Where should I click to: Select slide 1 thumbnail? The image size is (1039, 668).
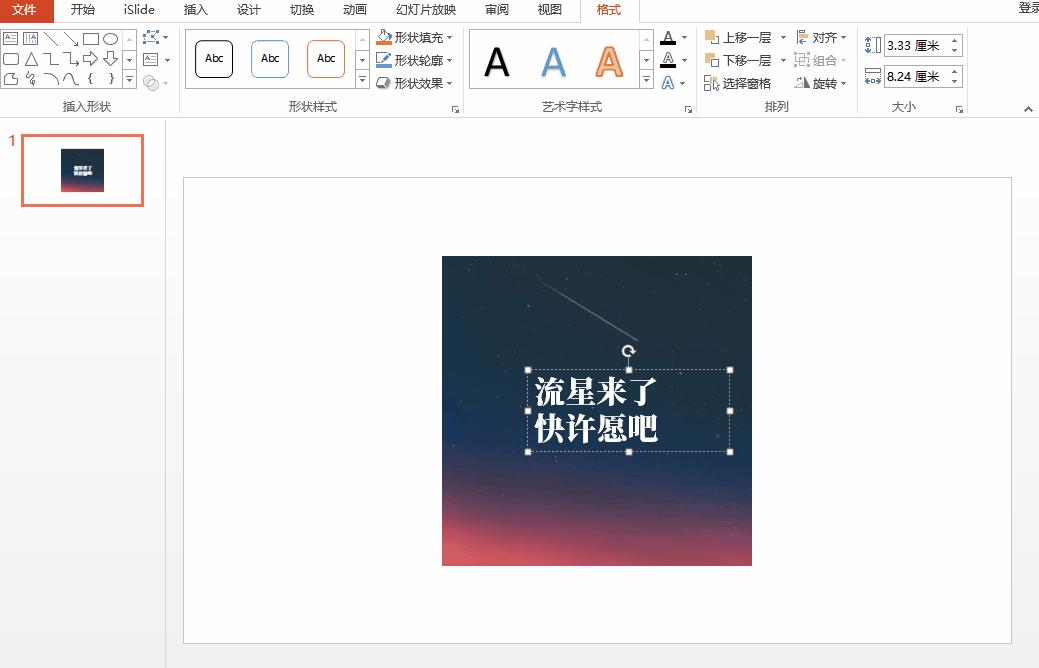coord(82,170)
